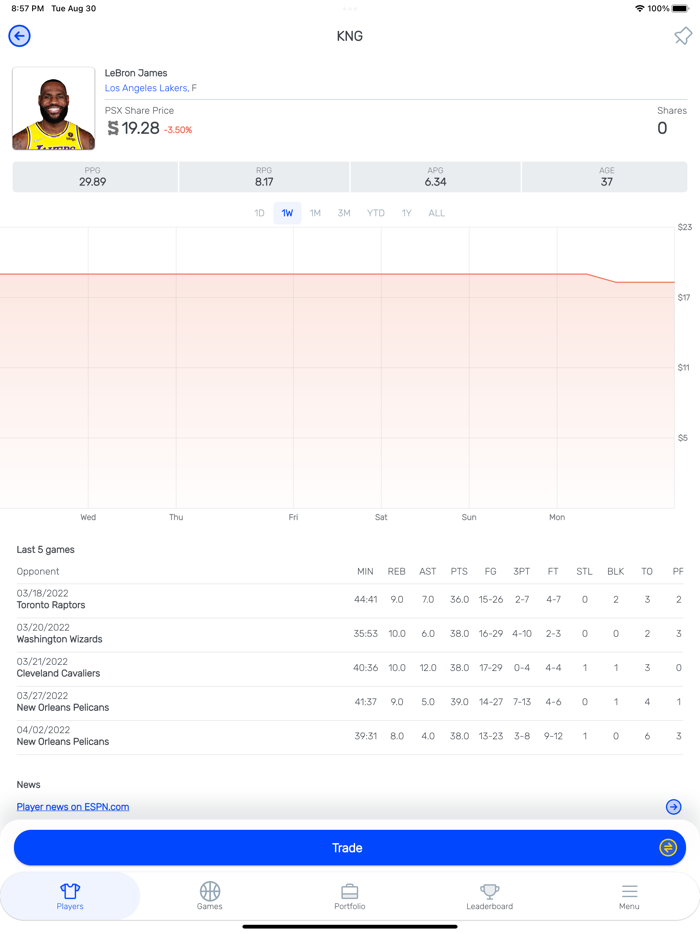Go back using the circled arrow icon
Screen dimensions: 700x934
(20, 36)
